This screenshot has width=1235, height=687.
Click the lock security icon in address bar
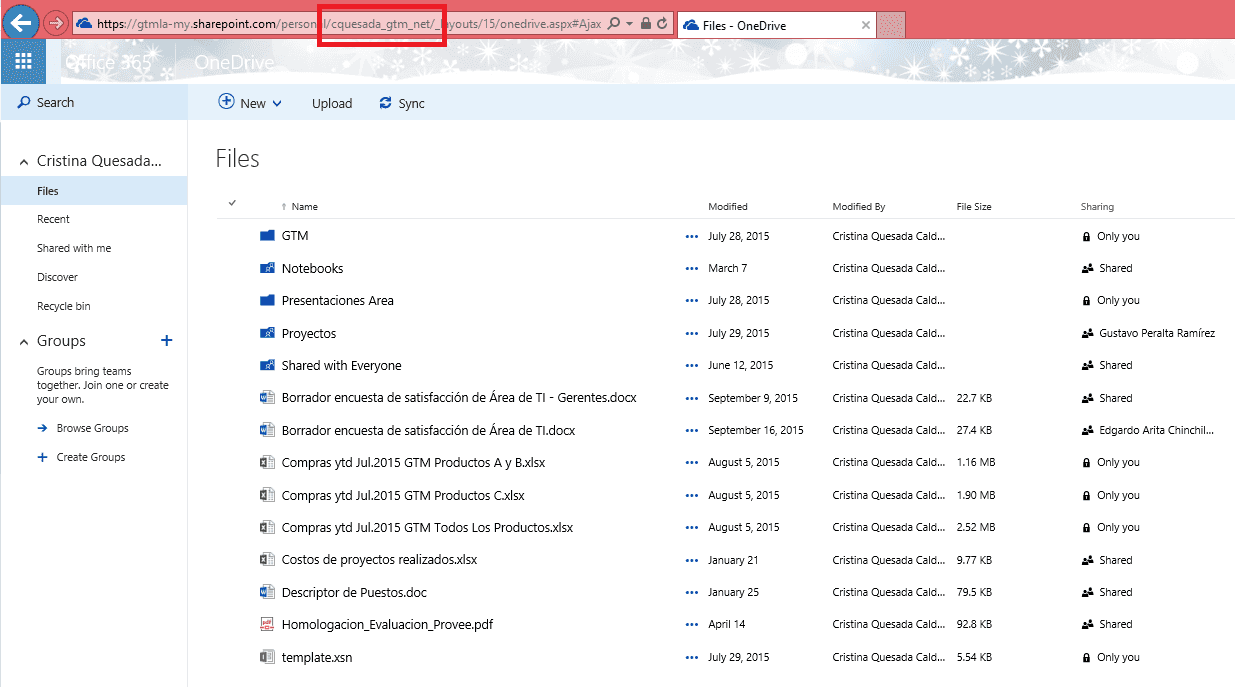[x=645, y=23]
